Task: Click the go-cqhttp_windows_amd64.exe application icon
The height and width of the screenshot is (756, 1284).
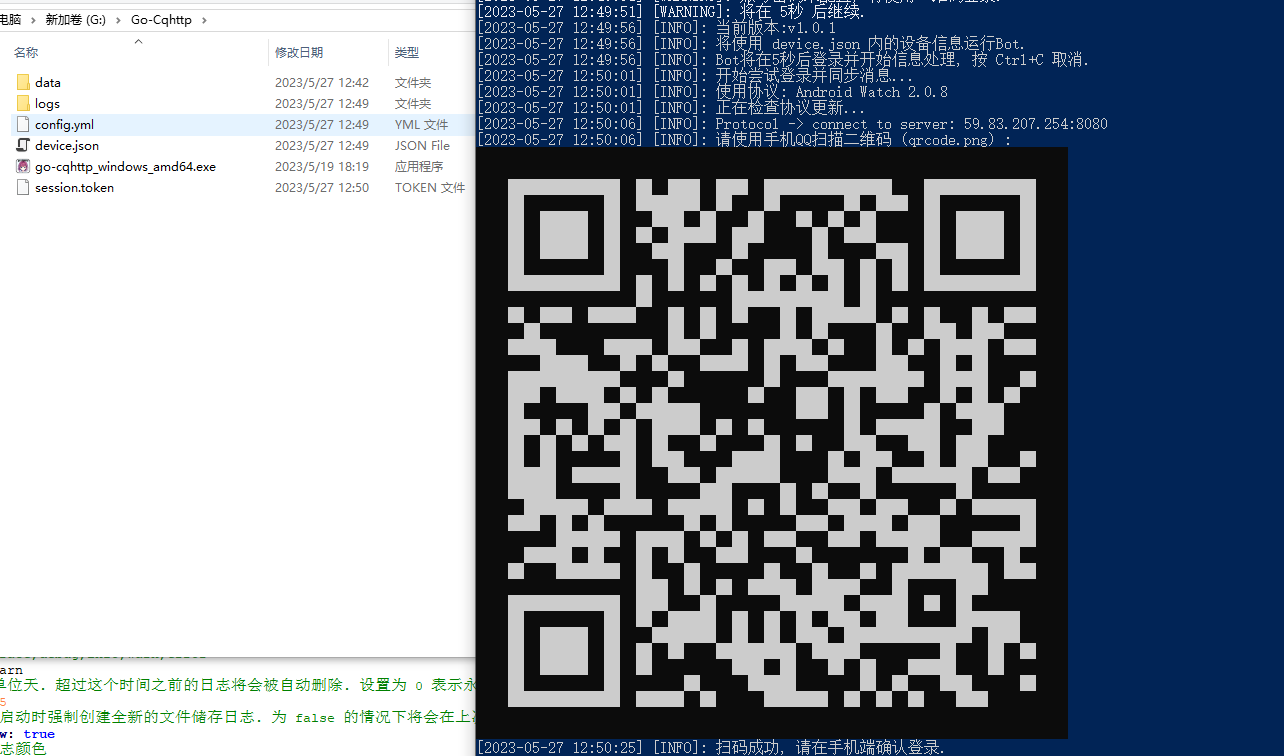Action: point(23,167)
